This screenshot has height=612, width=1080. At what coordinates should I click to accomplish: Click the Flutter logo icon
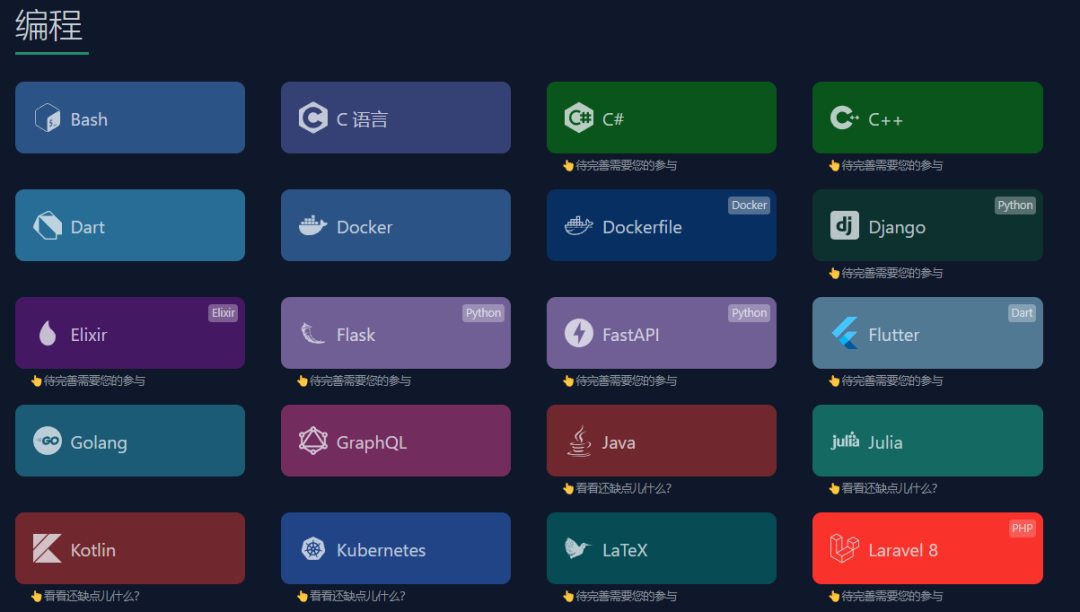tap(844, 333)
